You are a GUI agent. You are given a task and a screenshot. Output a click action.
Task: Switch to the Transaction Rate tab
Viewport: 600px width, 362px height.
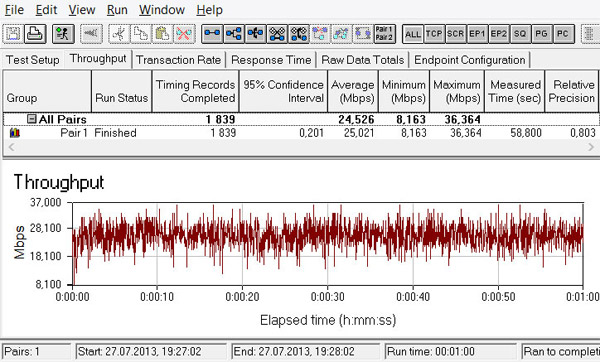[178, 60]
